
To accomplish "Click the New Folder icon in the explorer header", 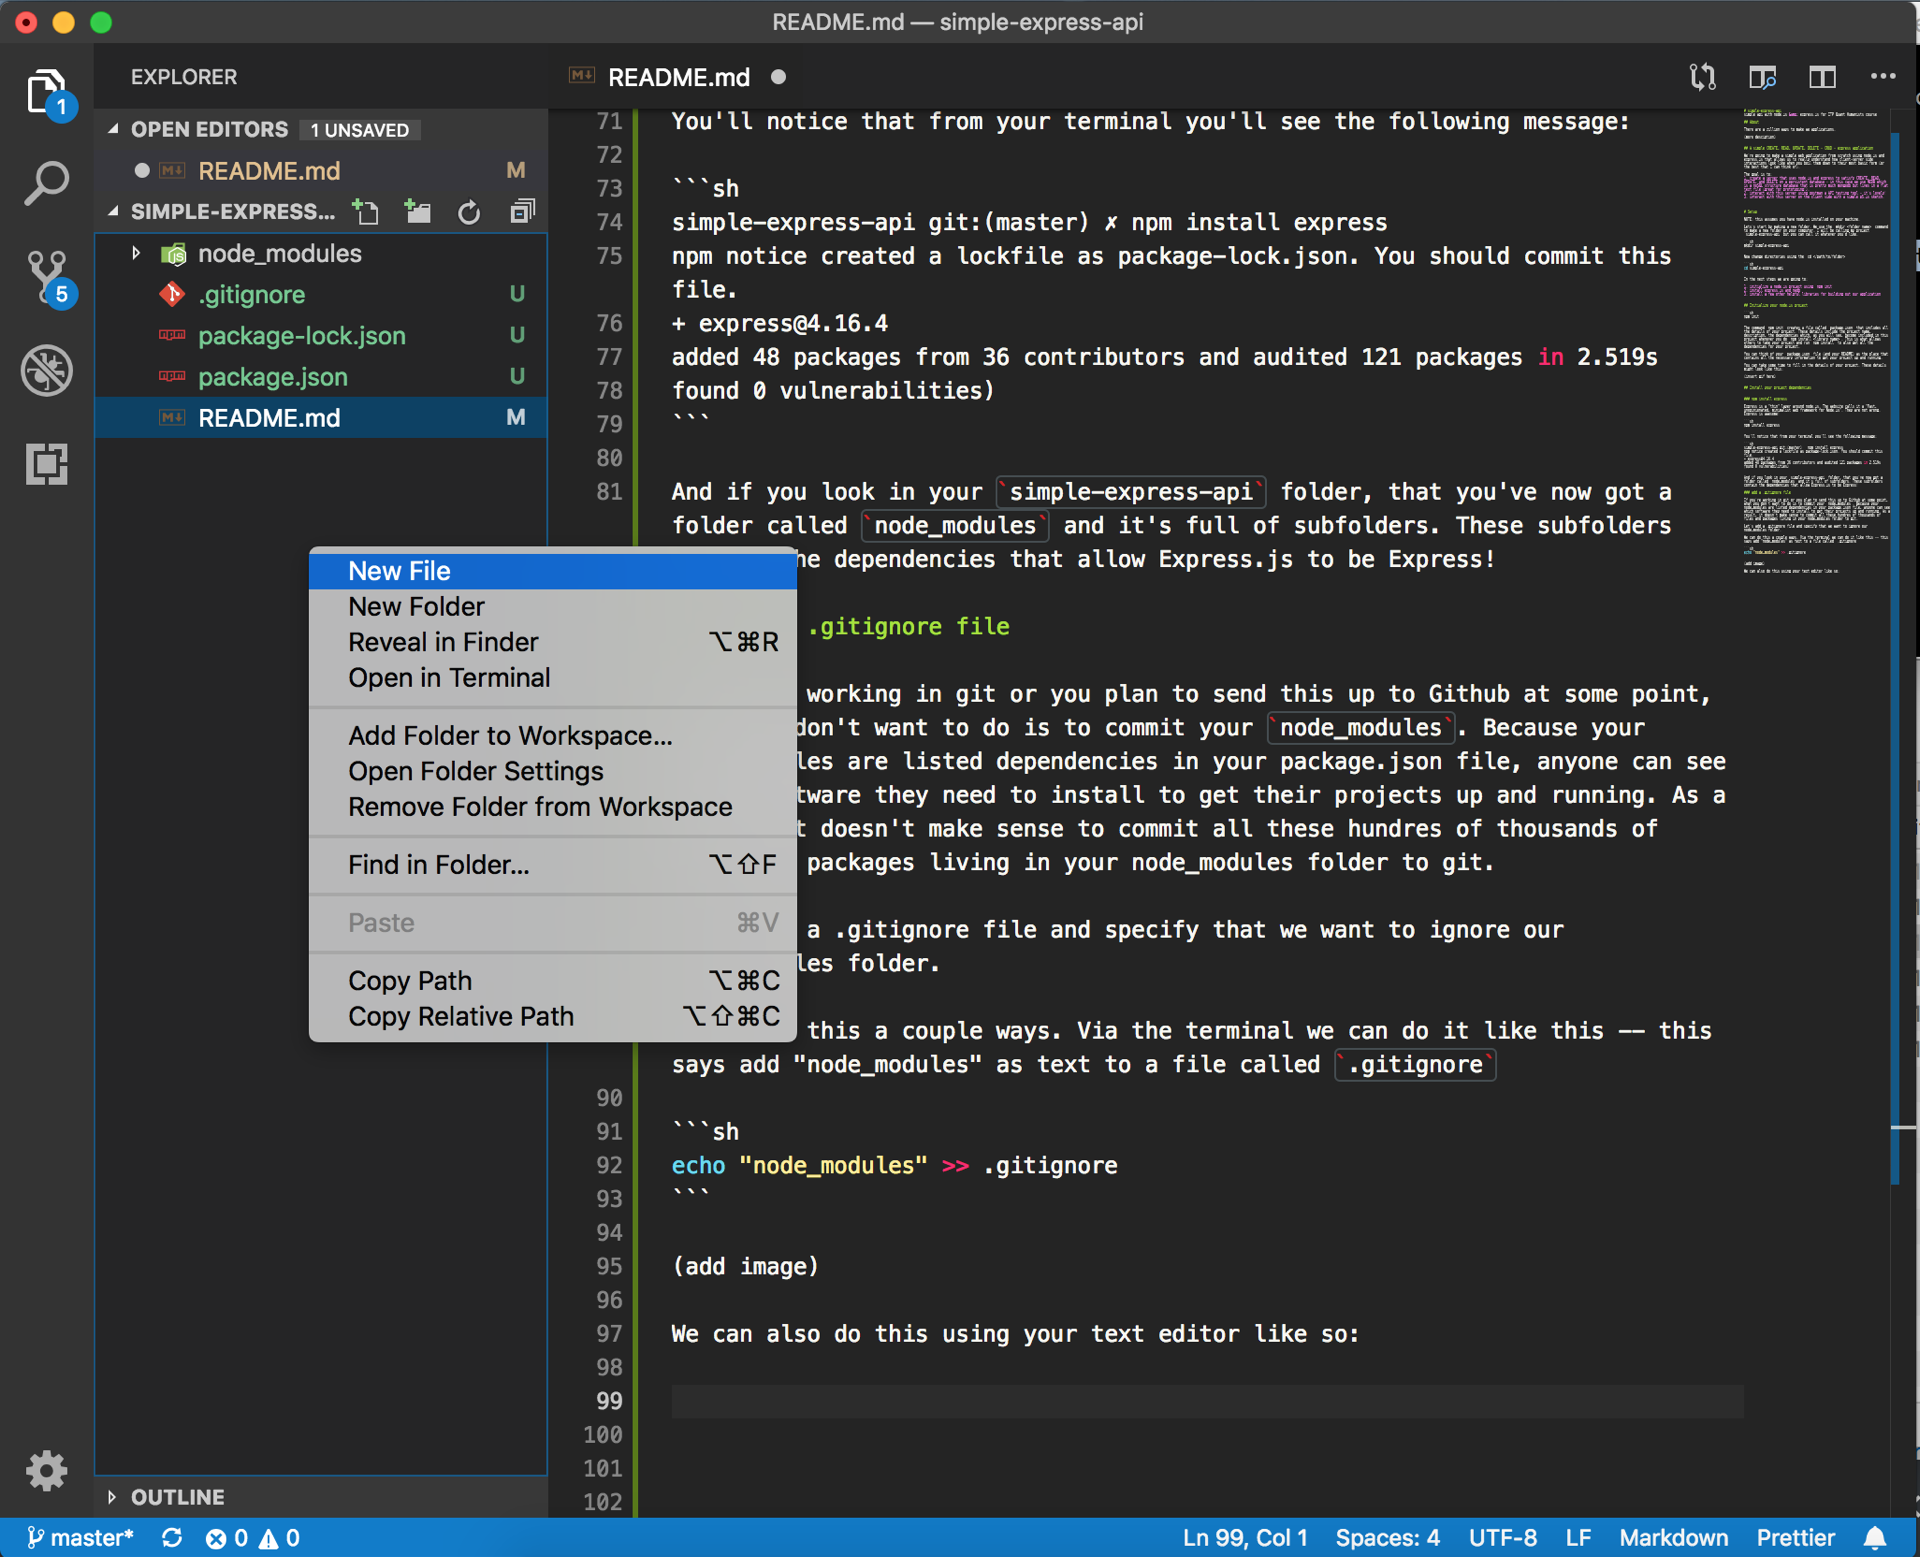I will [417, 211].
